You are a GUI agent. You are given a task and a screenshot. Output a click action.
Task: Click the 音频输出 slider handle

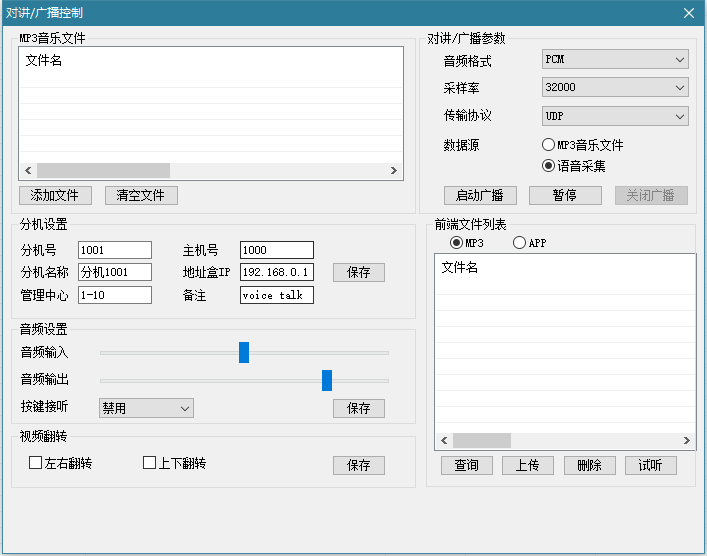click(x=327, y=380)
